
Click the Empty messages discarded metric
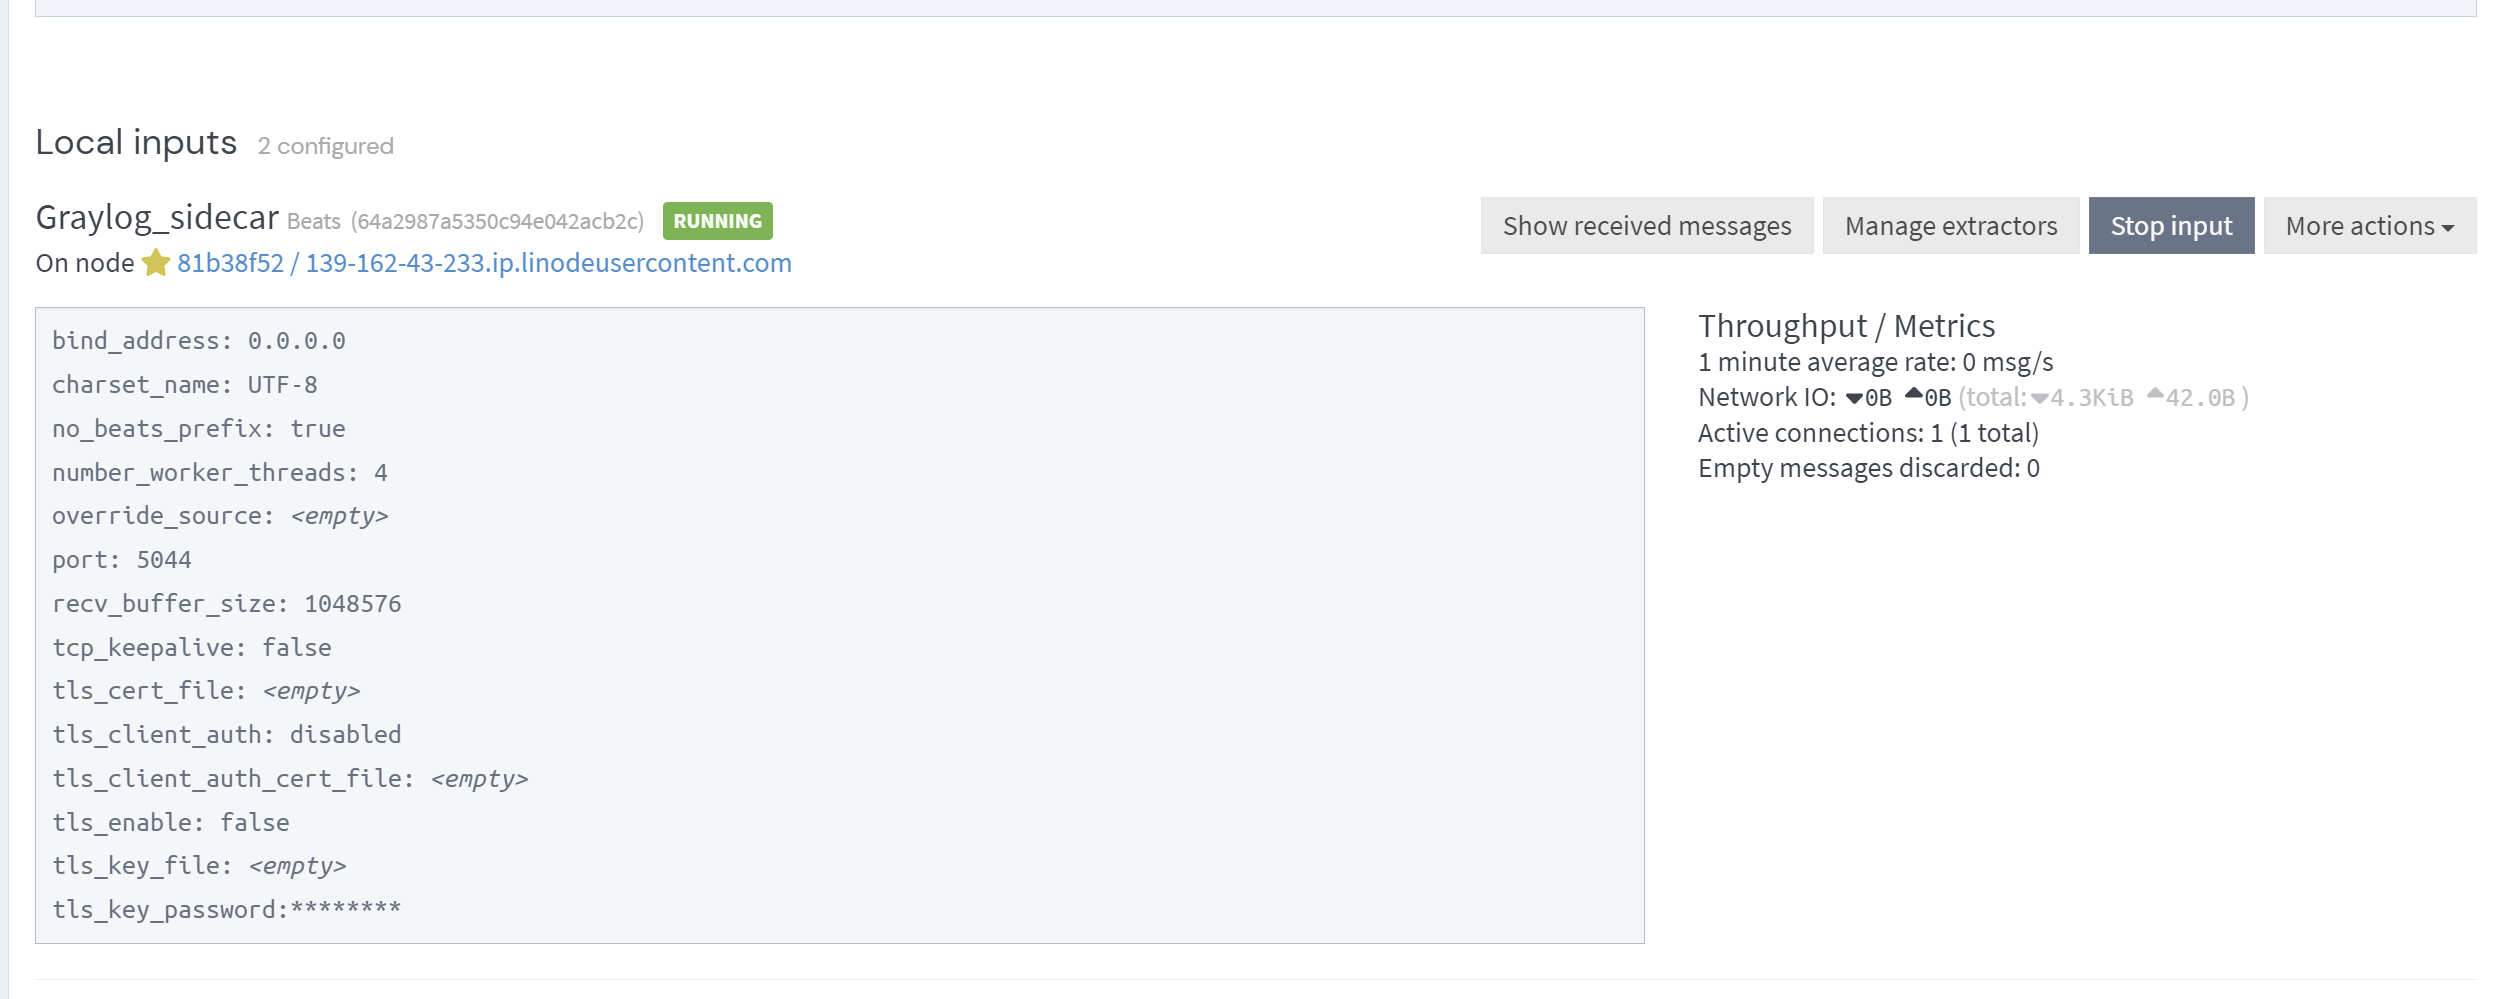coord(1867,468)
